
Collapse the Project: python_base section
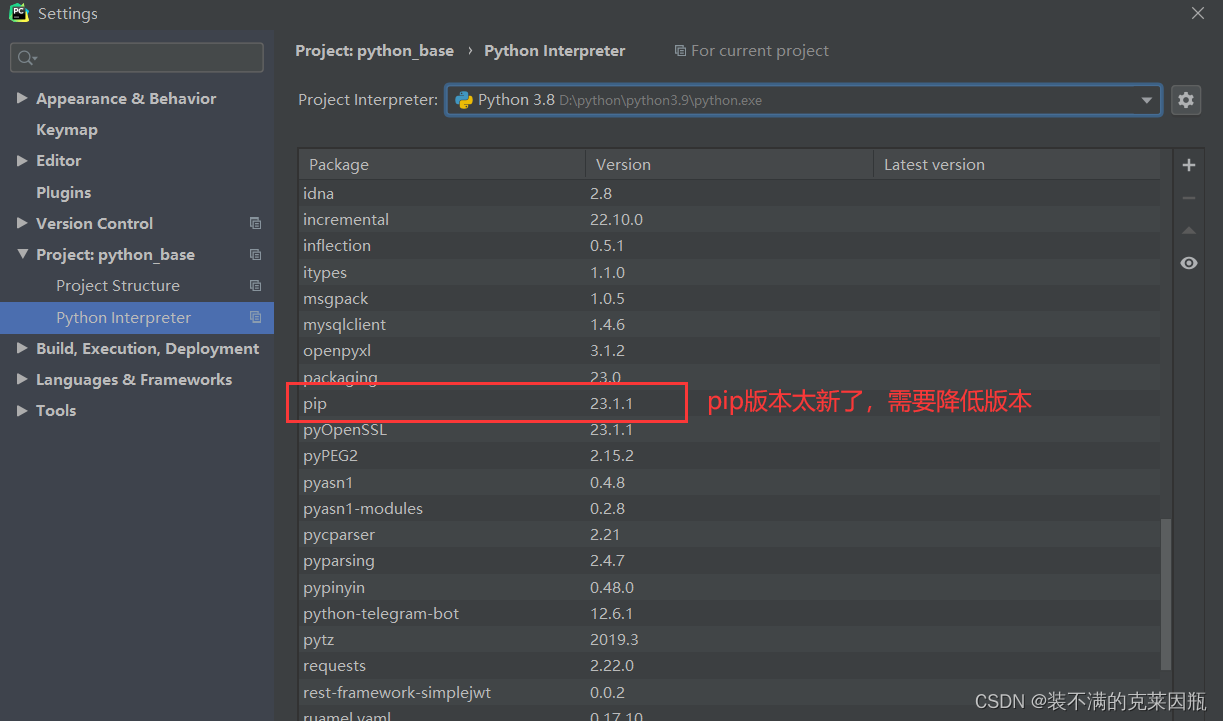22,254
